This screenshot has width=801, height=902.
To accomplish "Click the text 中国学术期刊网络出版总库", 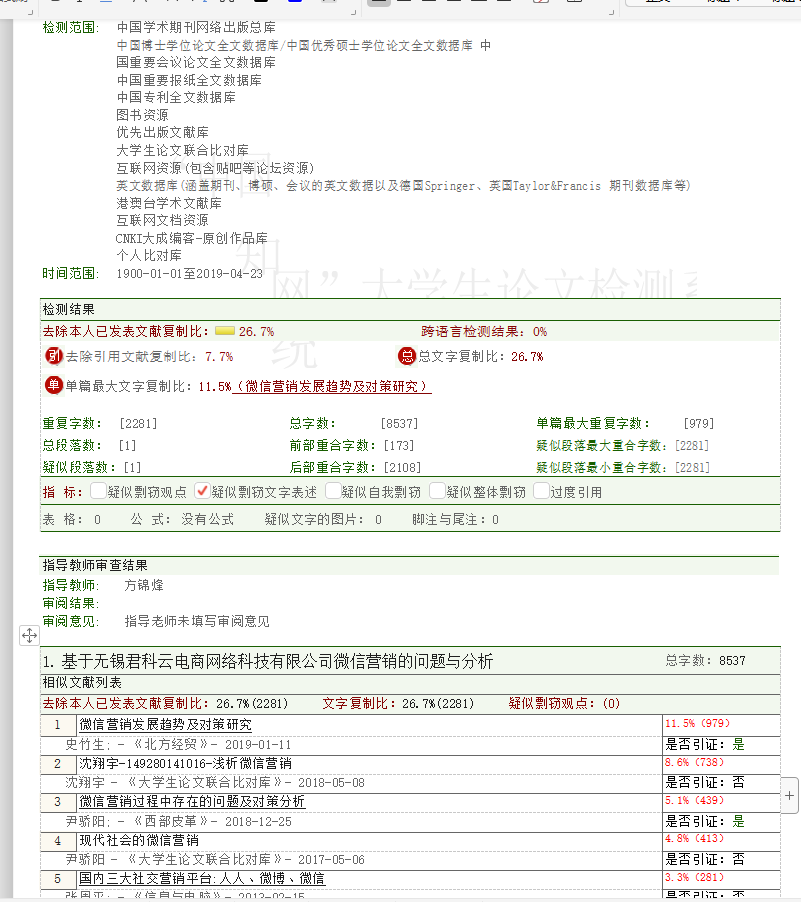I will (196, 27).
